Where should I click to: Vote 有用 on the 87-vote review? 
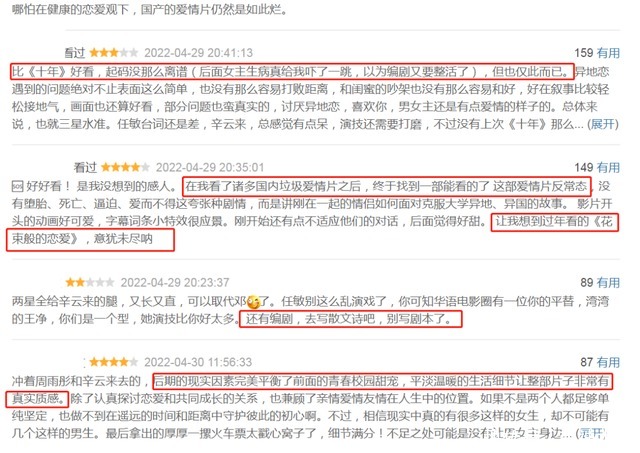click(608, 362)
